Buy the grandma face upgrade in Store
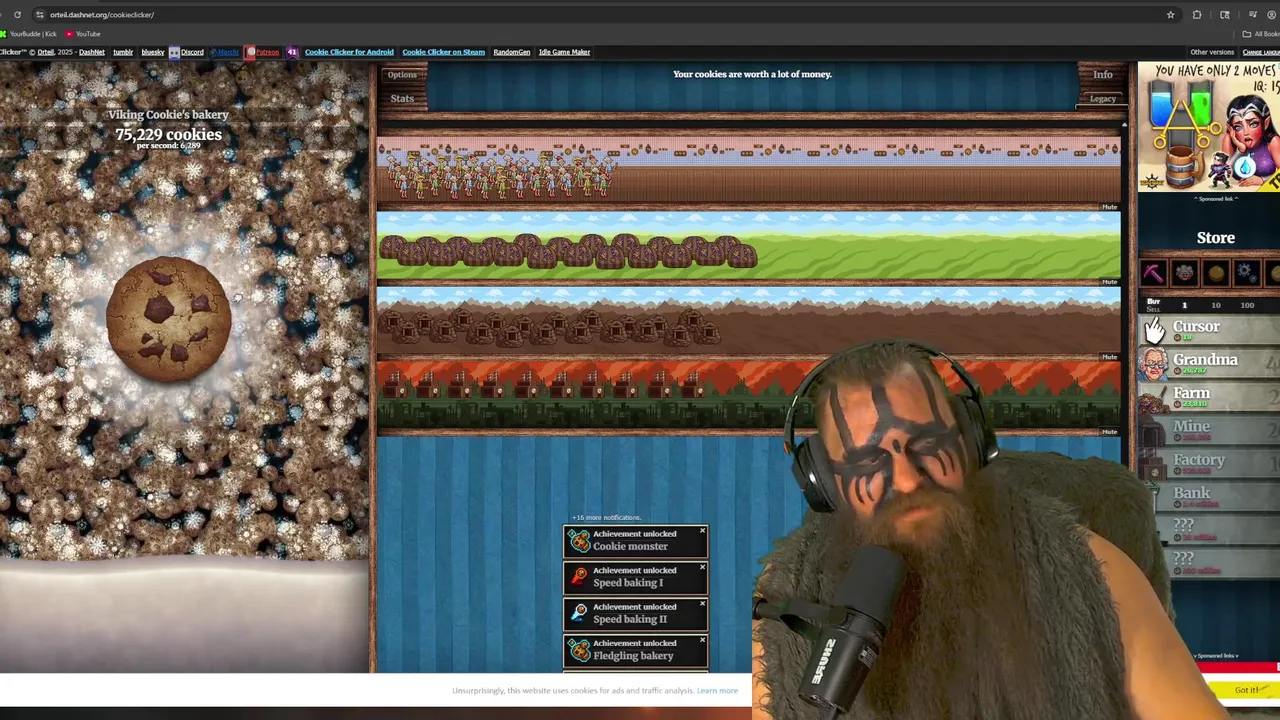This screenshot has width=1280, height=720. coord(1184,273)
